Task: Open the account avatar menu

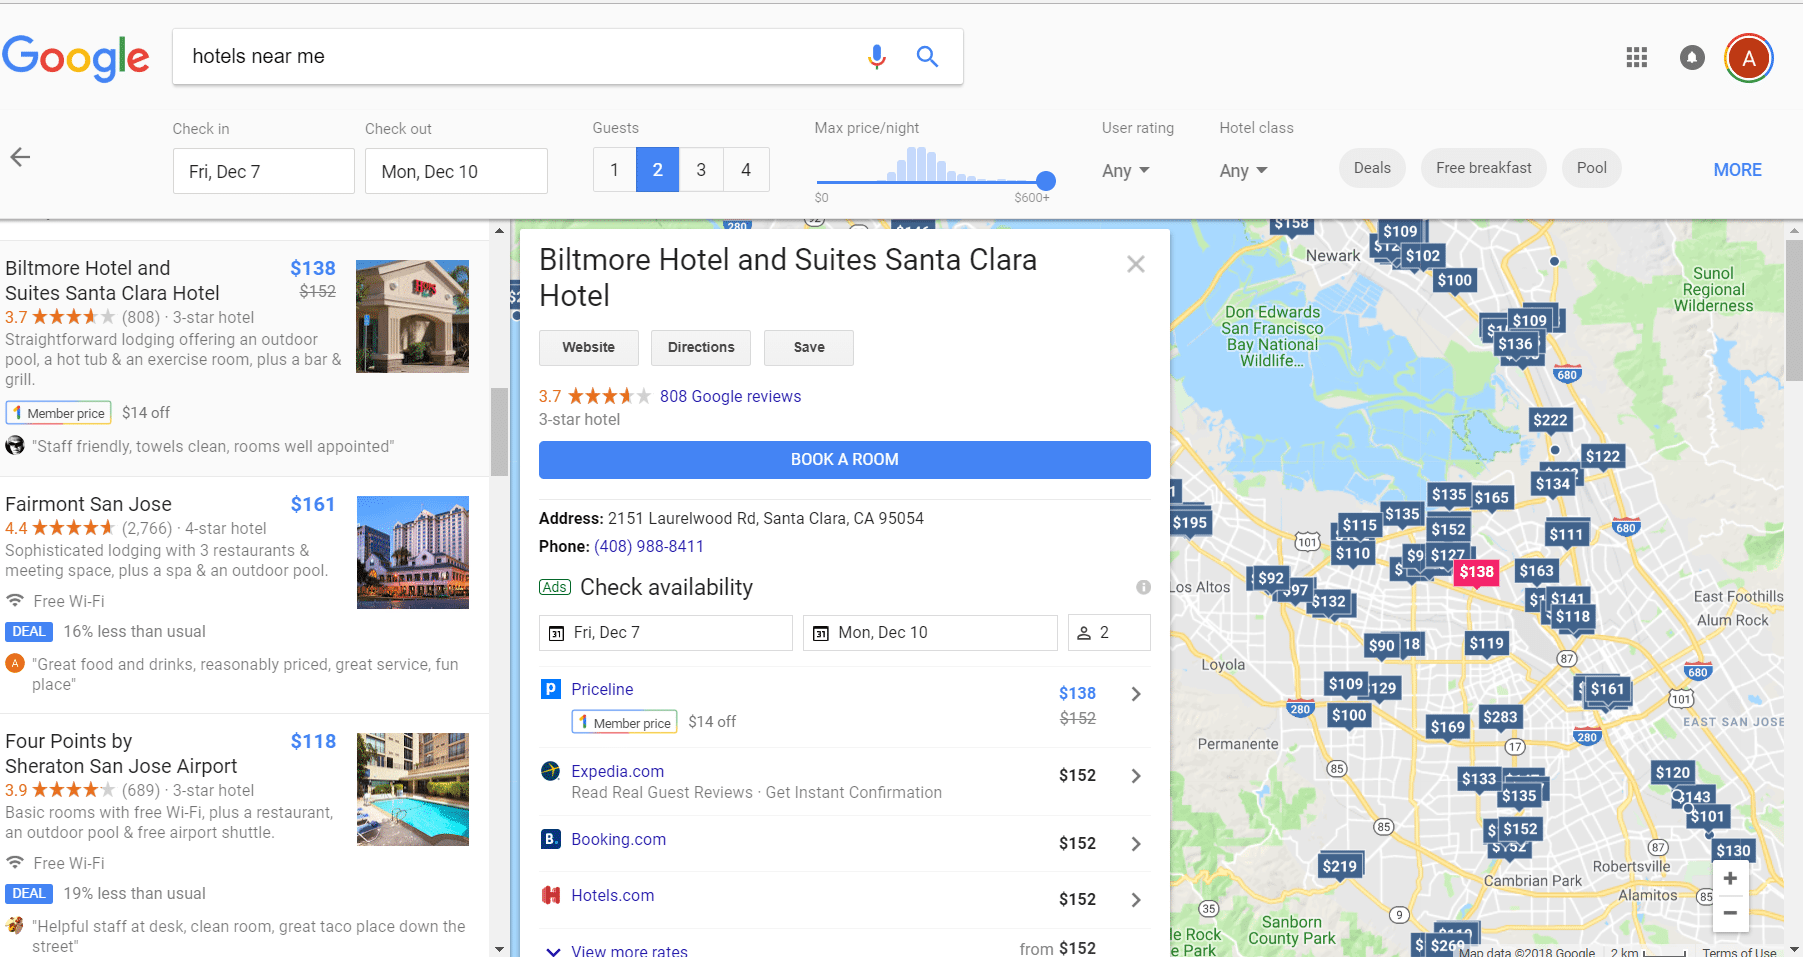Action: coord(1749,58)
